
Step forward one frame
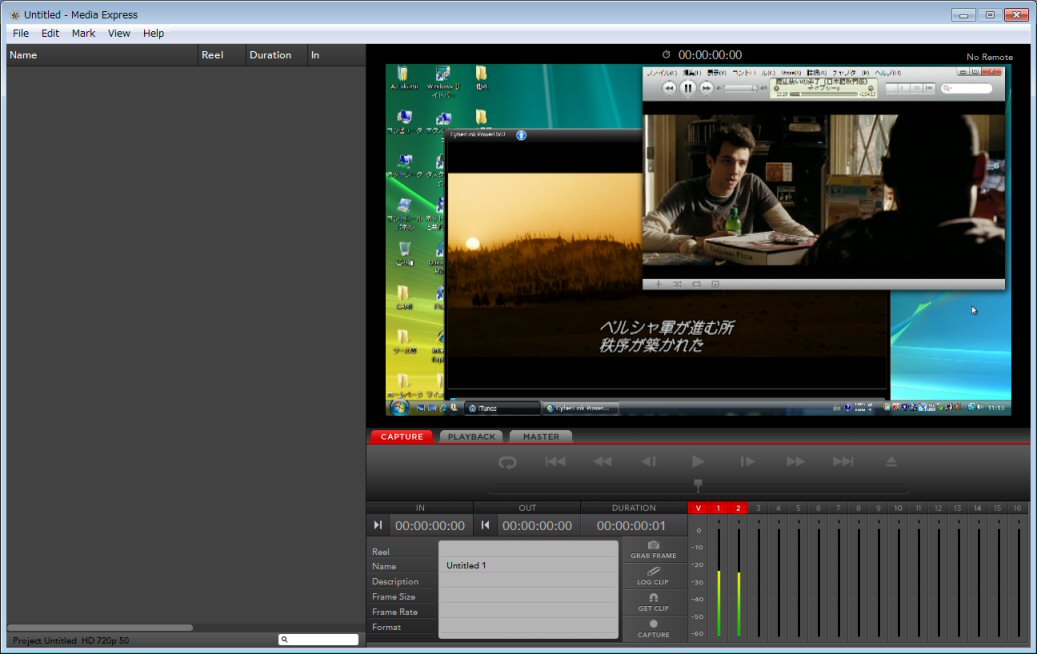coord(747,462)
